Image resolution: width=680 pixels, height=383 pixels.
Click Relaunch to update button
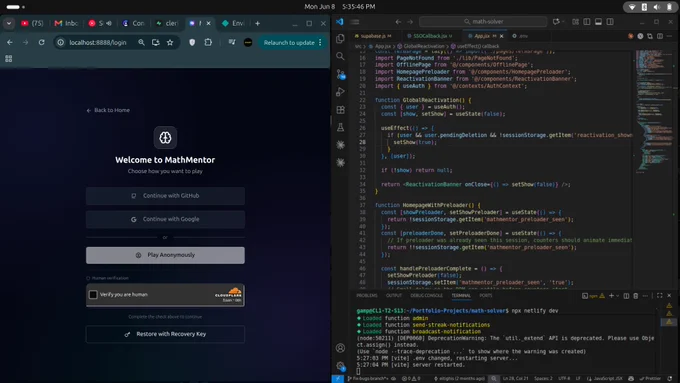[292, 43]
